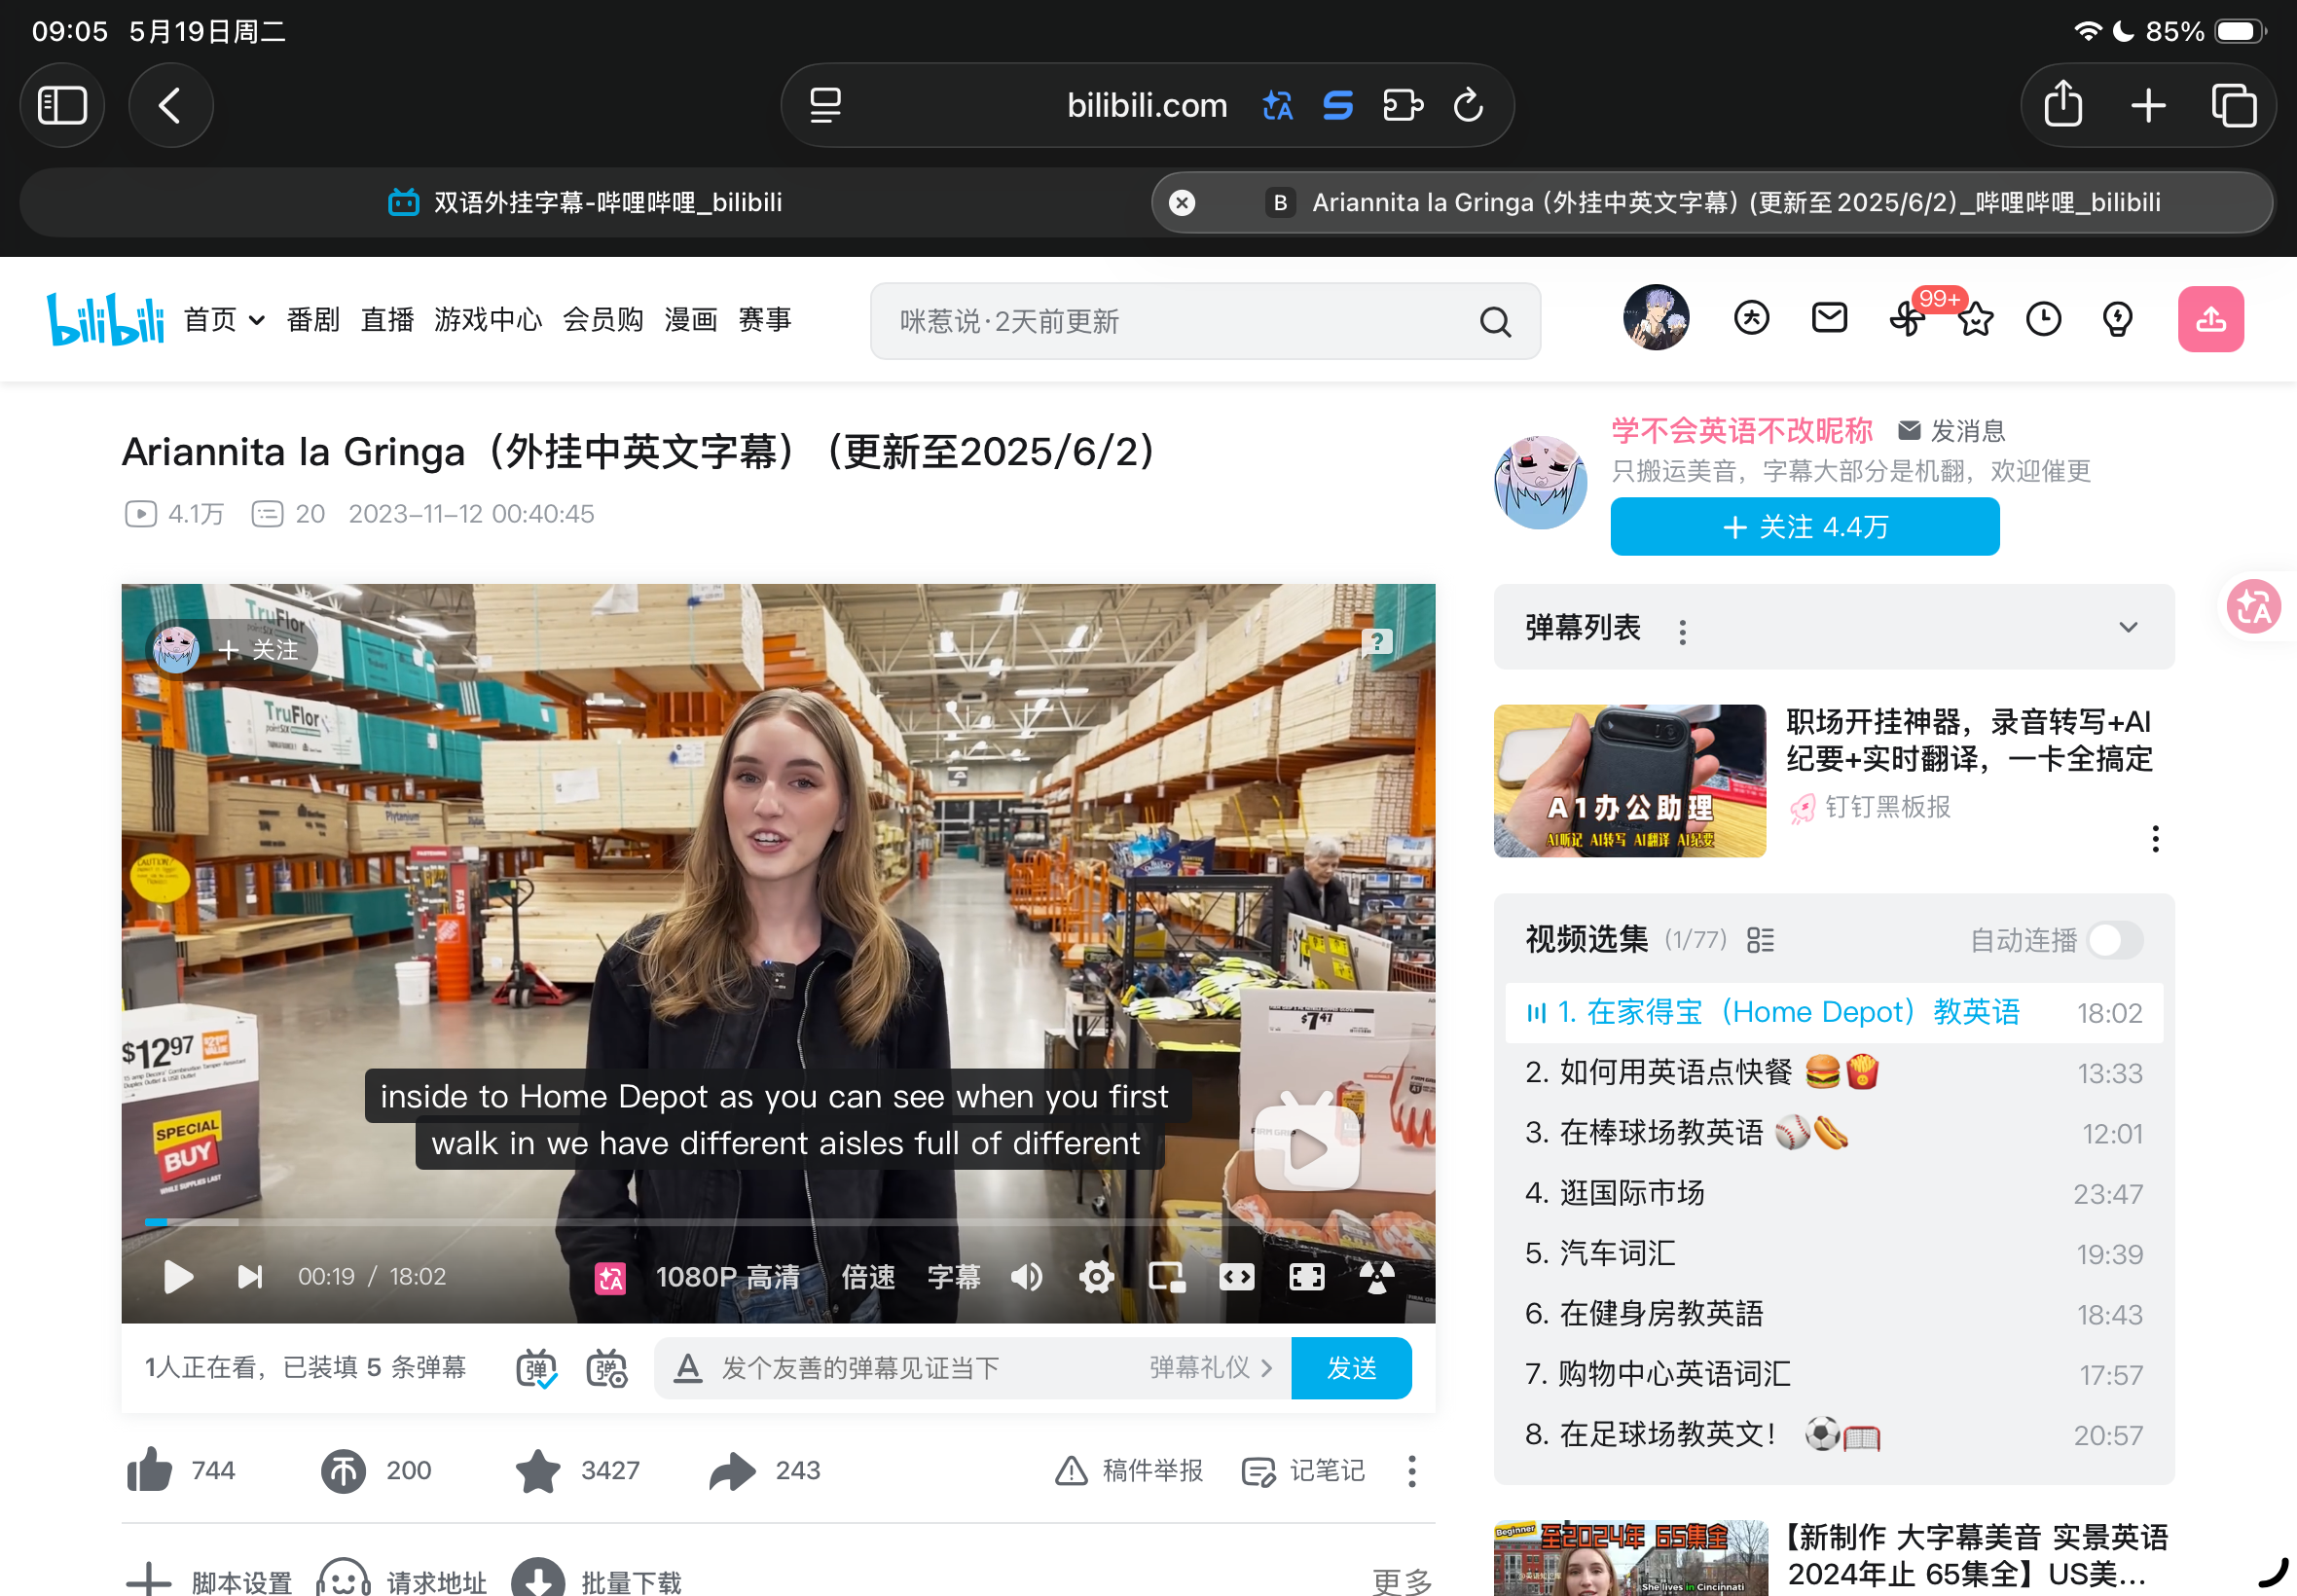Play episode 7 购物中心英语词汇
This screenshot has width=2297, height=1596.
[x=1833, y=1374]
